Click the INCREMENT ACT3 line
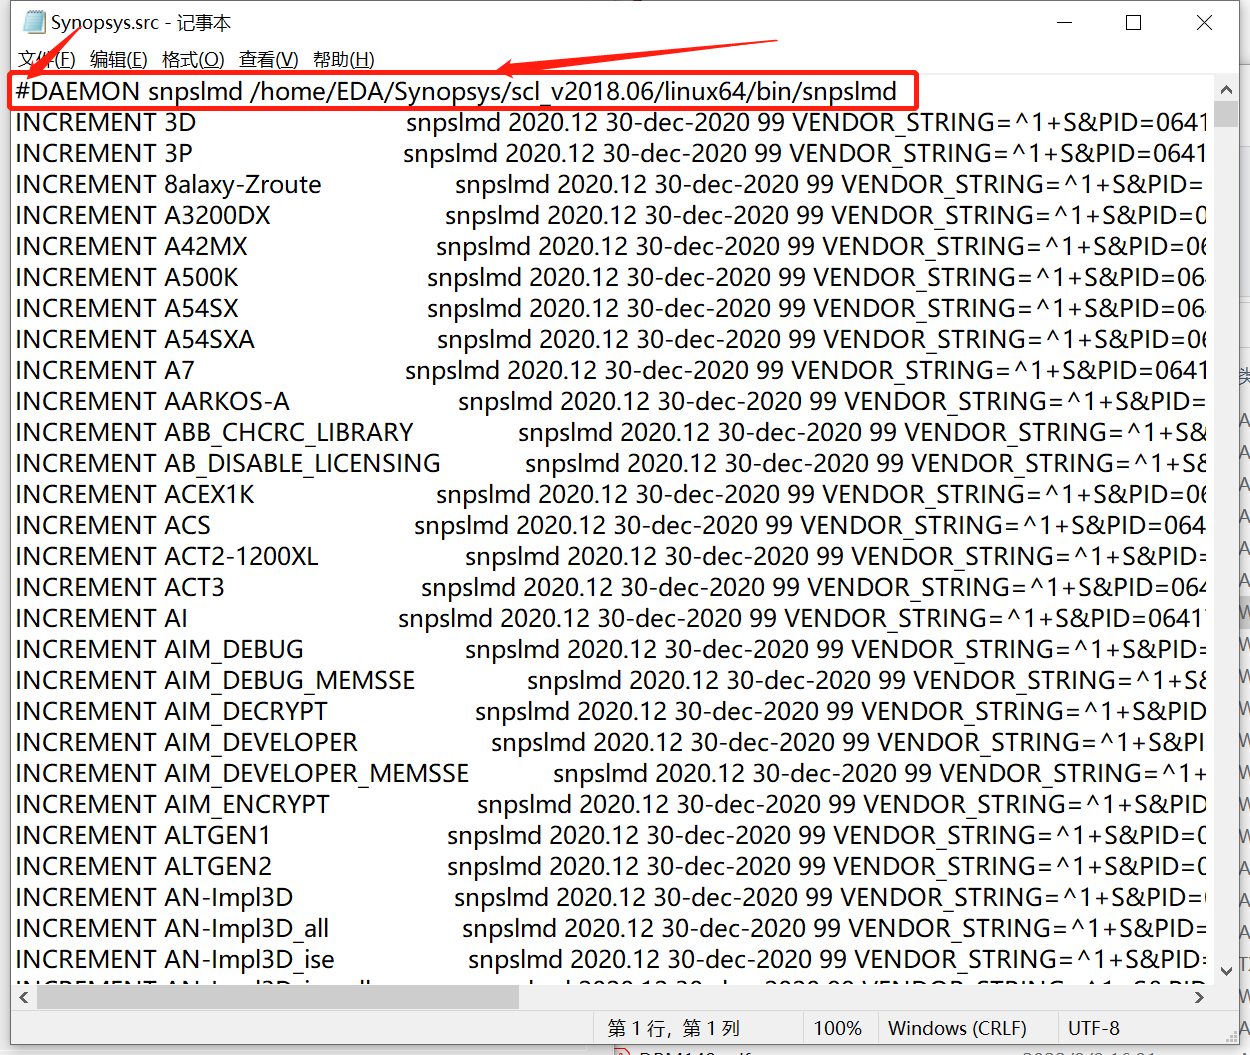The image size is (1250, 1055). [x=611, y=587]
